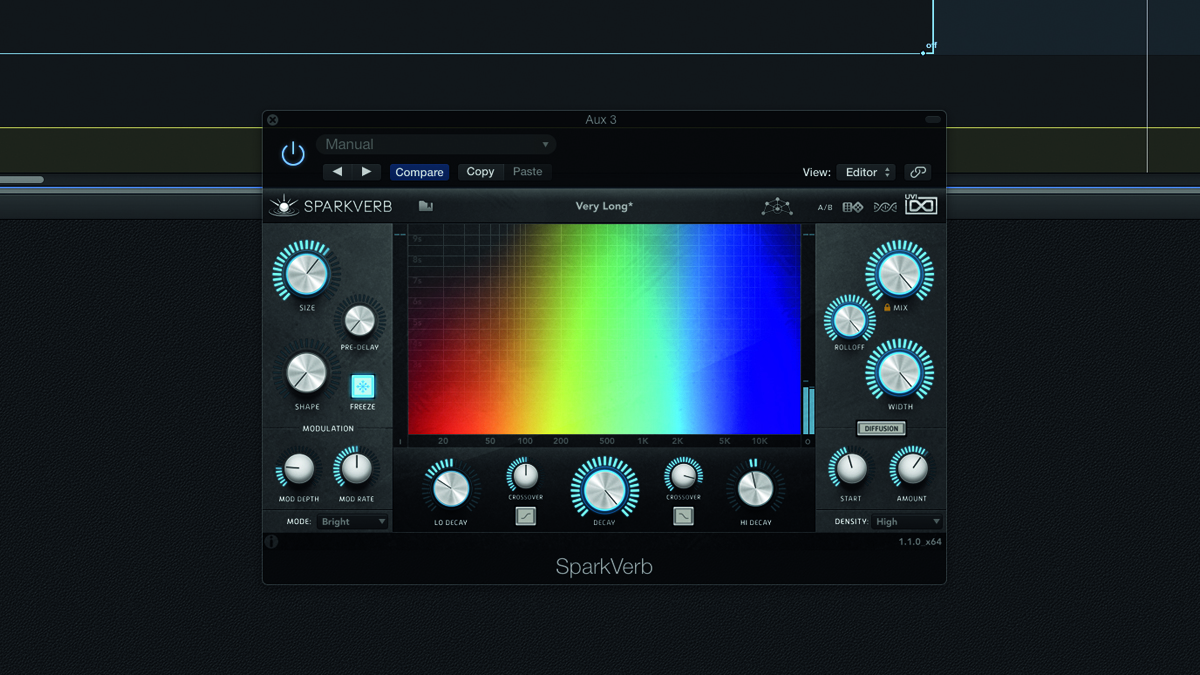Screen dimensions: 1200x675
Task: Toggle the Diffusion button
Action: [881, 428]
